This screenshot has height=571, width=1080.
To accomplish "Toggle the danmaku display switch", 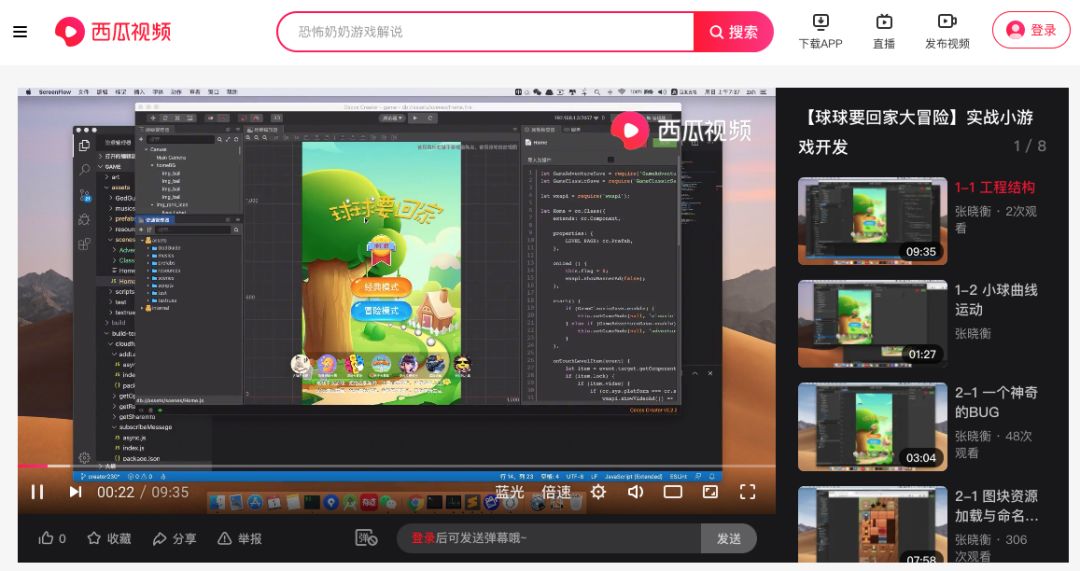I will pyautogui.click(x=366, y=538).
